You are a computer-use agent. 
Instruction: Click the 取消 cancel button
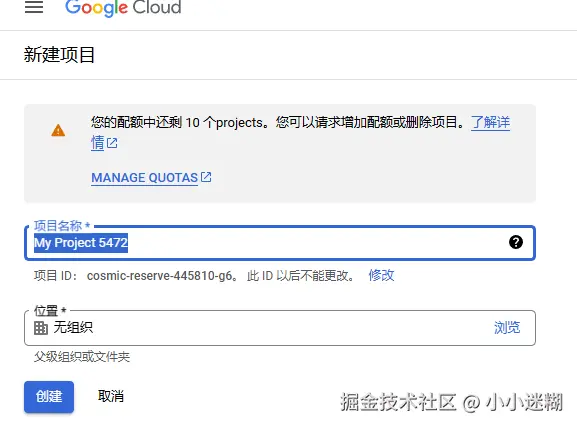click(x=111, y=396)
